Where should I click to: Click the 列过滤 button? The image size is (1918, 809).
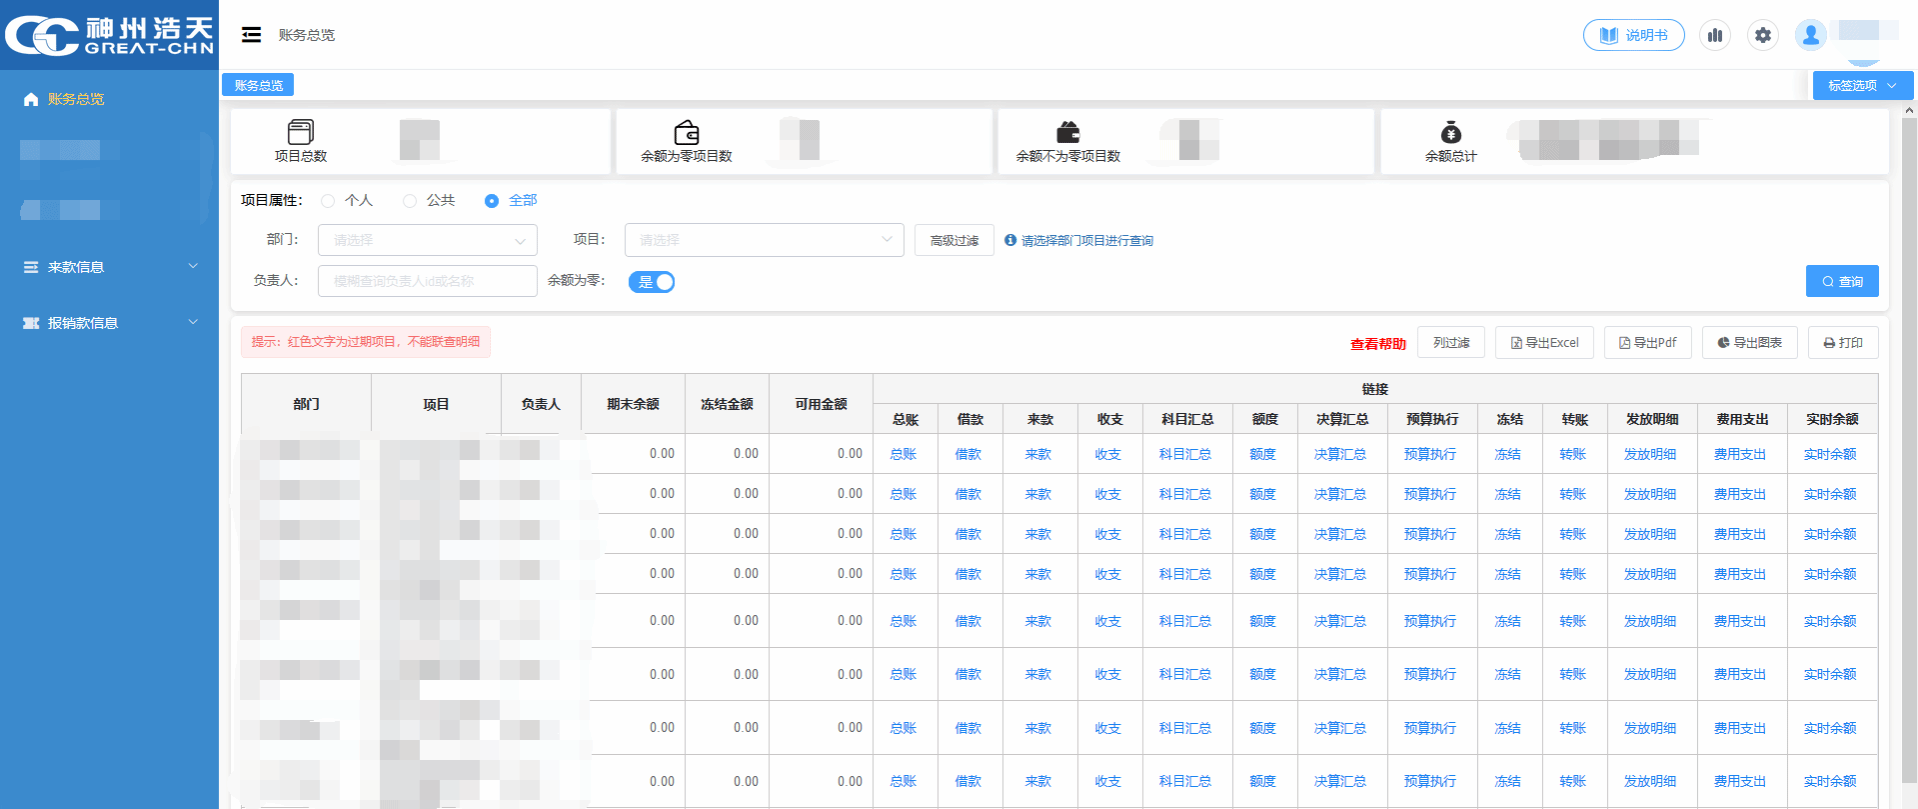pyautogui.click(x=1451, y=342)
